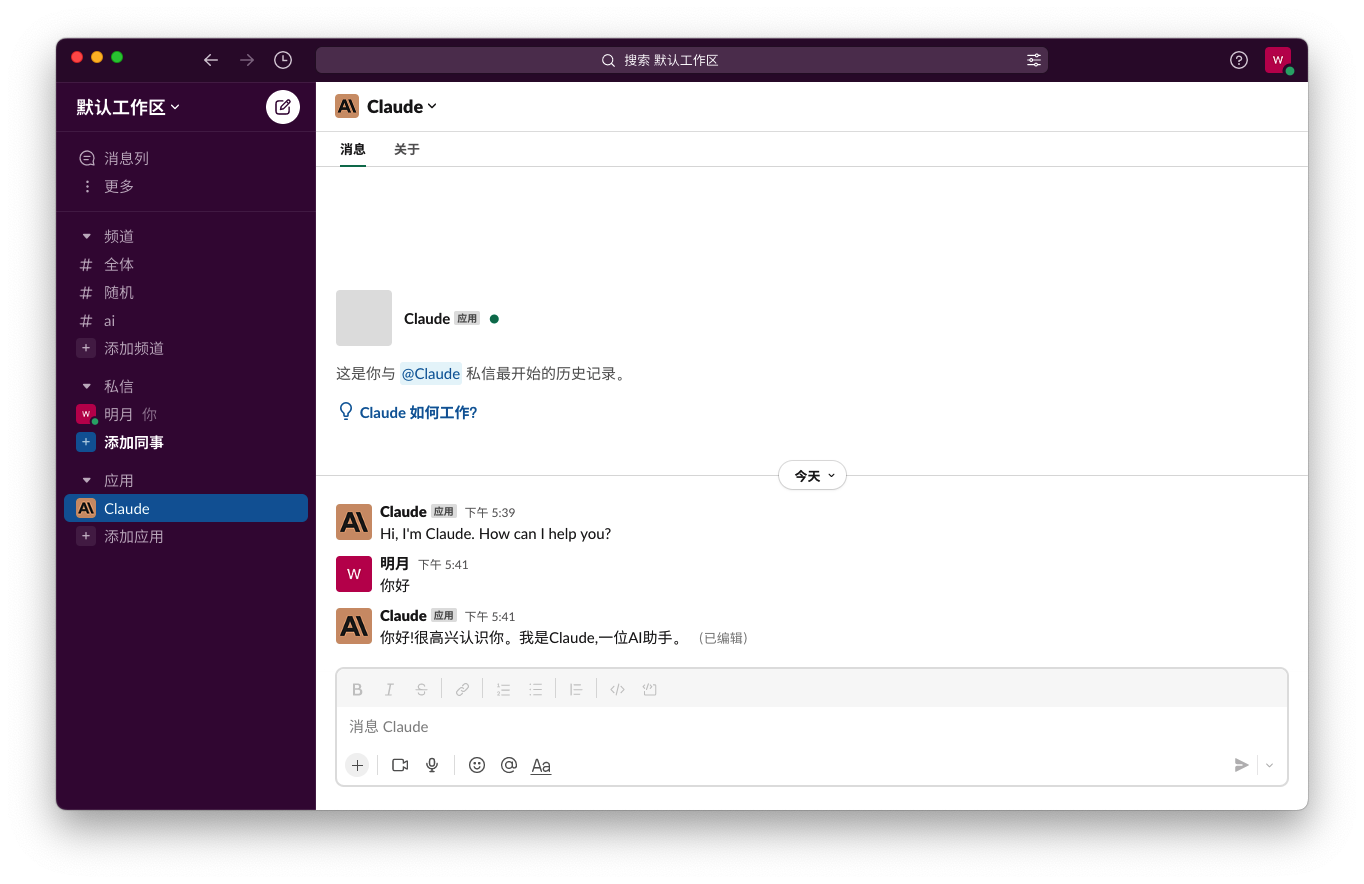Switch to the 消息 tab
This screenshot has width=1364, height=884.
click(353, 150)
